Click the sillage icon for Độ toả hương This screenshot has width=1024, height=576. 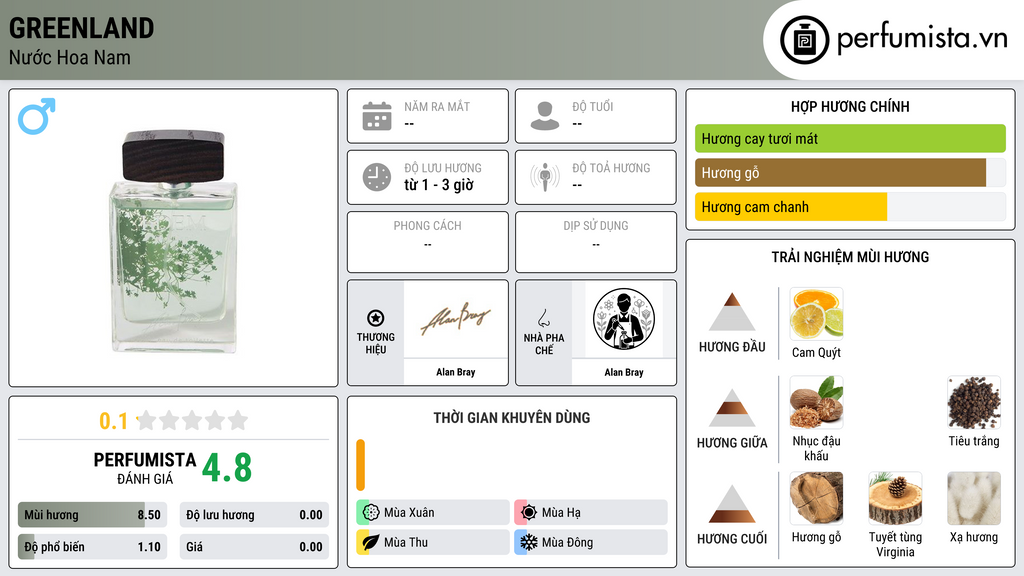tap(545, 177)
